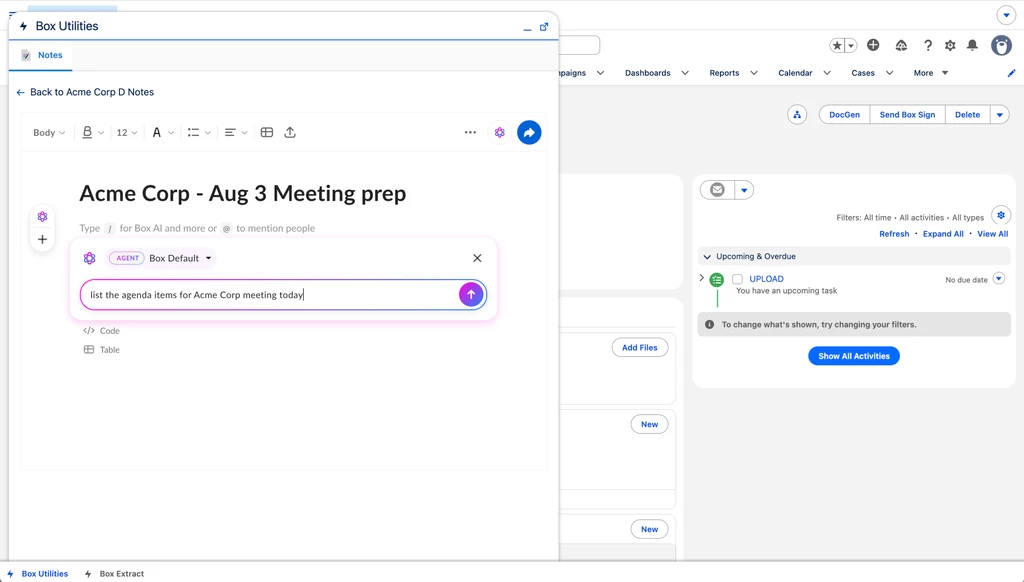1024x582 pixels.
Task: Open the notifications bell icon
Action: (x=972, y=45)
